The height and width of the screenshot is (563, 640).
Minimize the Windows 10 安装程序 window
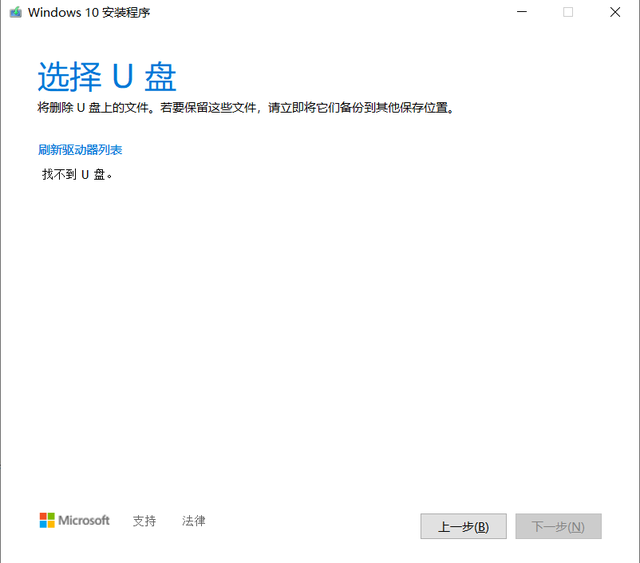(522, 12)
